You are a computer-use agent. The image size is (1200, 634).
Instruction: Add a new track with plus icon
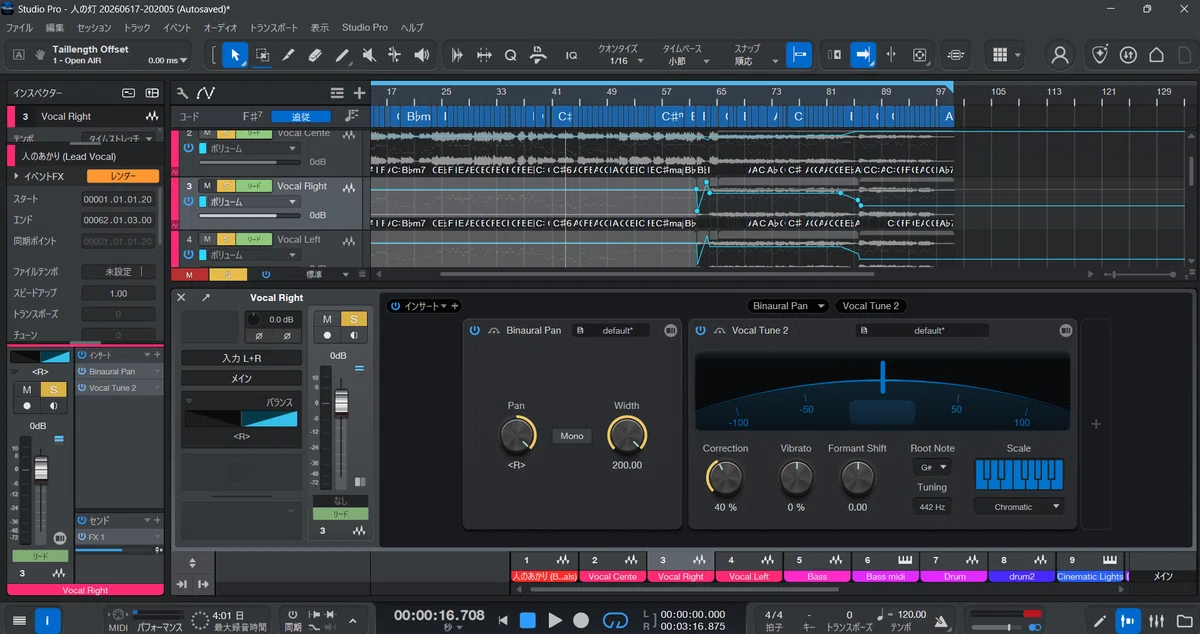click(359, 93)
